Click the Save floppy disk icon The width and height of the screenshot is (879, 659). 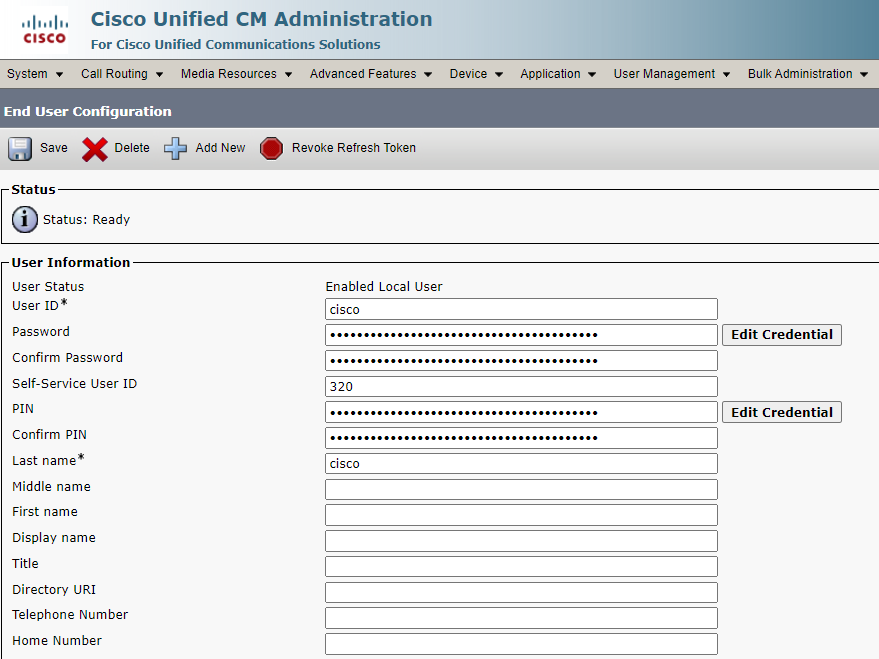(x=20, y=148)
